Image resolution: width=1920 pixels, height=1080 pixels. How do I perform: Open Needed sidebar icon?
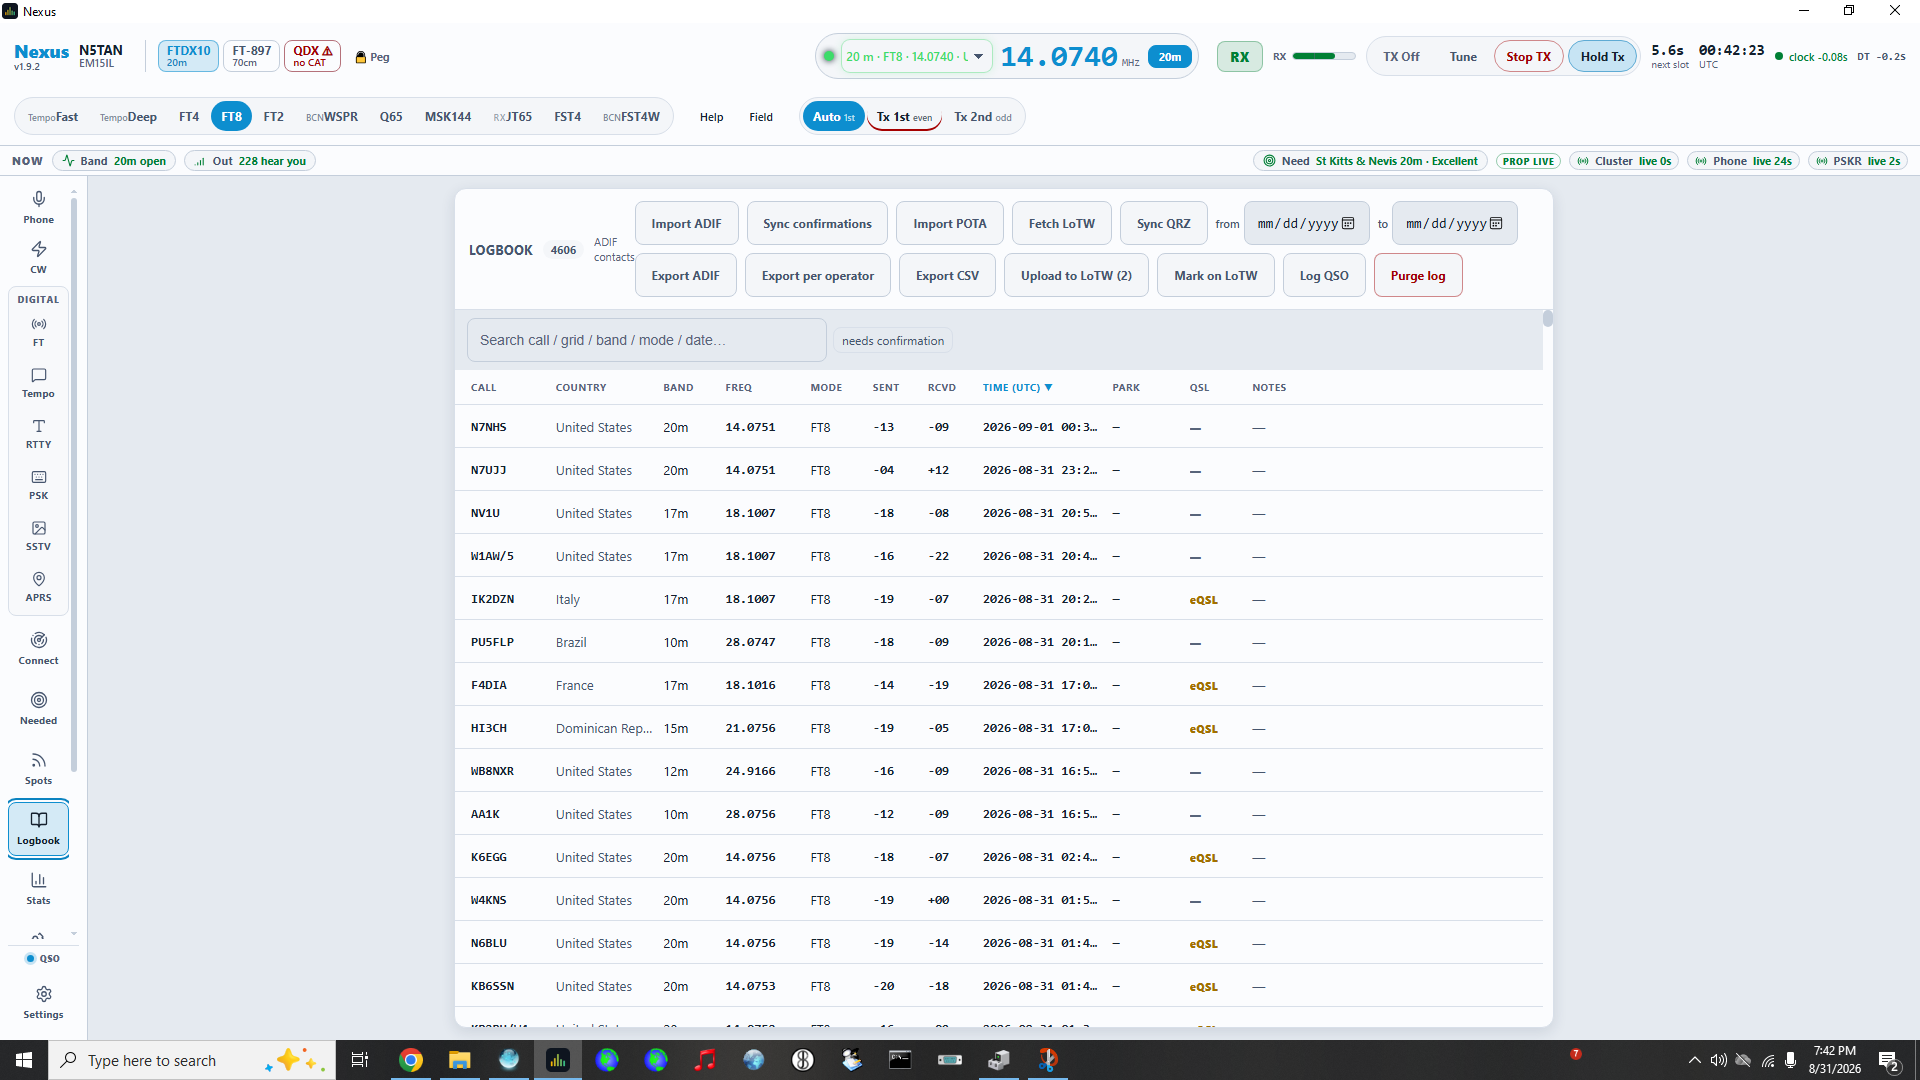[x=38, y=709]
